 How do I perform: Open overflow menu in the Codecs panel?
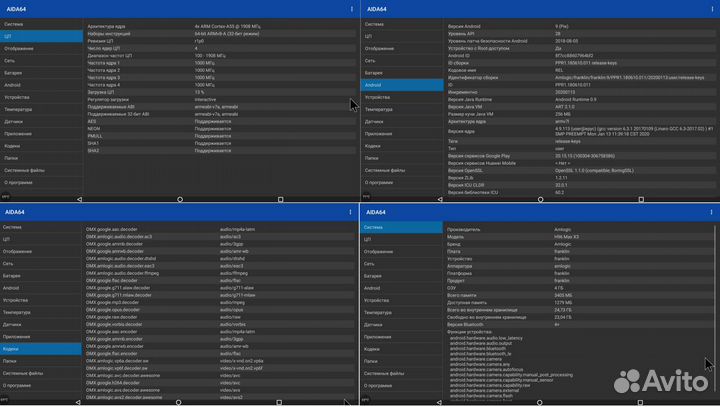point(351,212)
